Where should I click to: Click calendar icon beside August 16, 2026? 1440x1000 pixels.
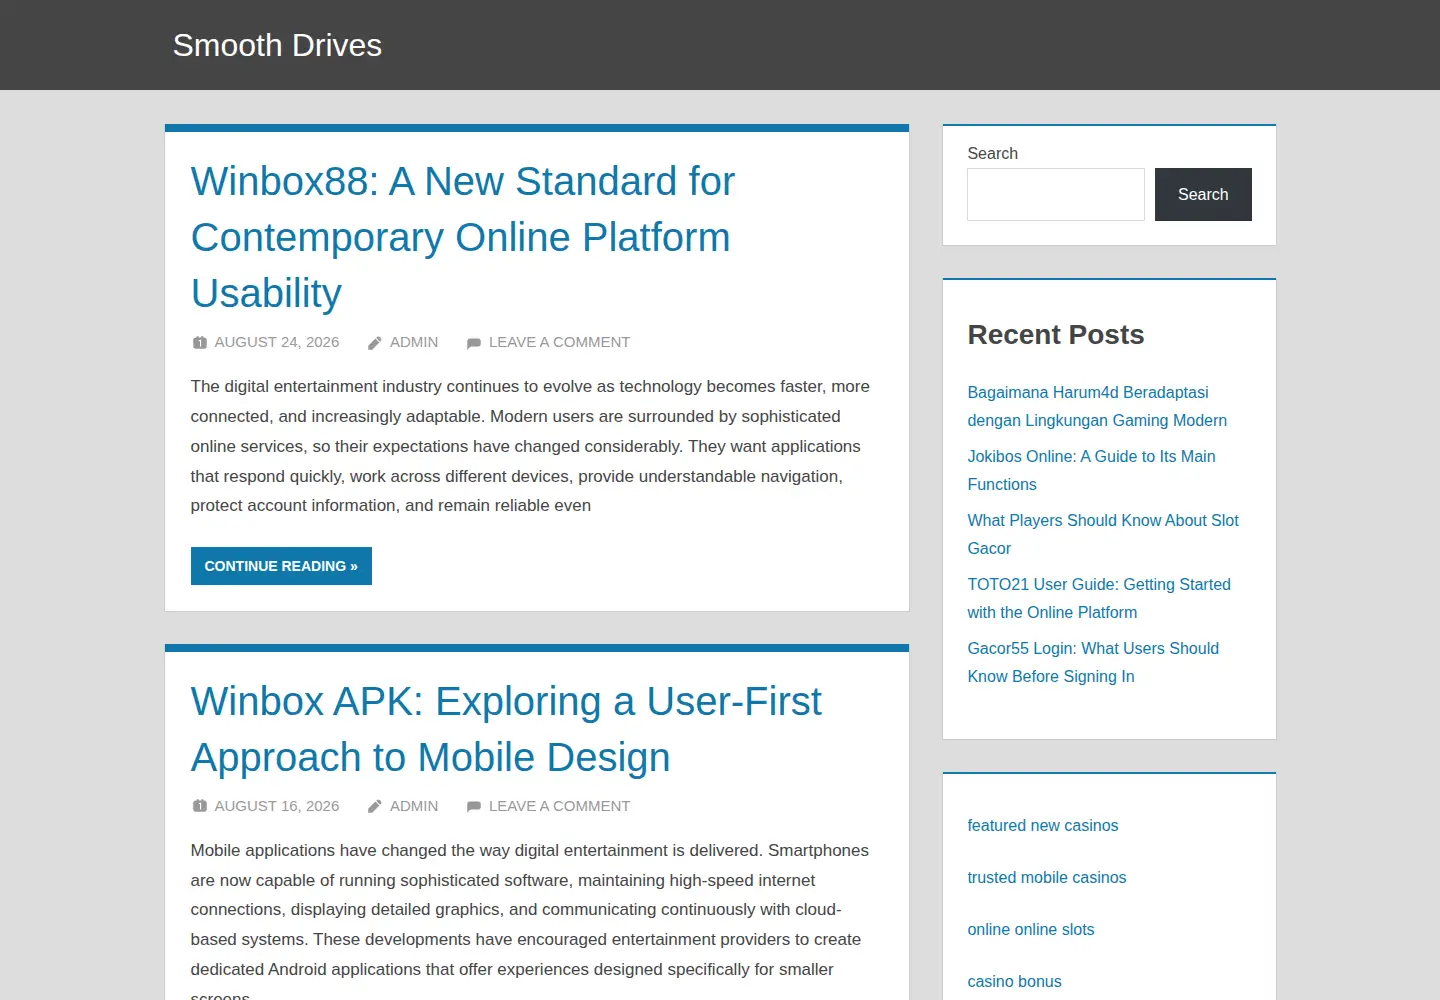[200, 806]
